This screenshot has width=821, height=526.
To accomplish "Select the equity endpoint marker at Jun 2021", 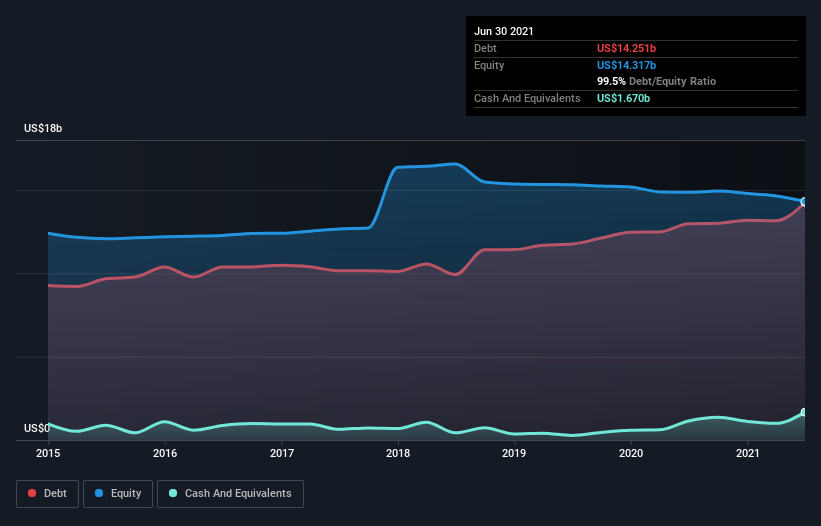I will click(x=804, y=202).
